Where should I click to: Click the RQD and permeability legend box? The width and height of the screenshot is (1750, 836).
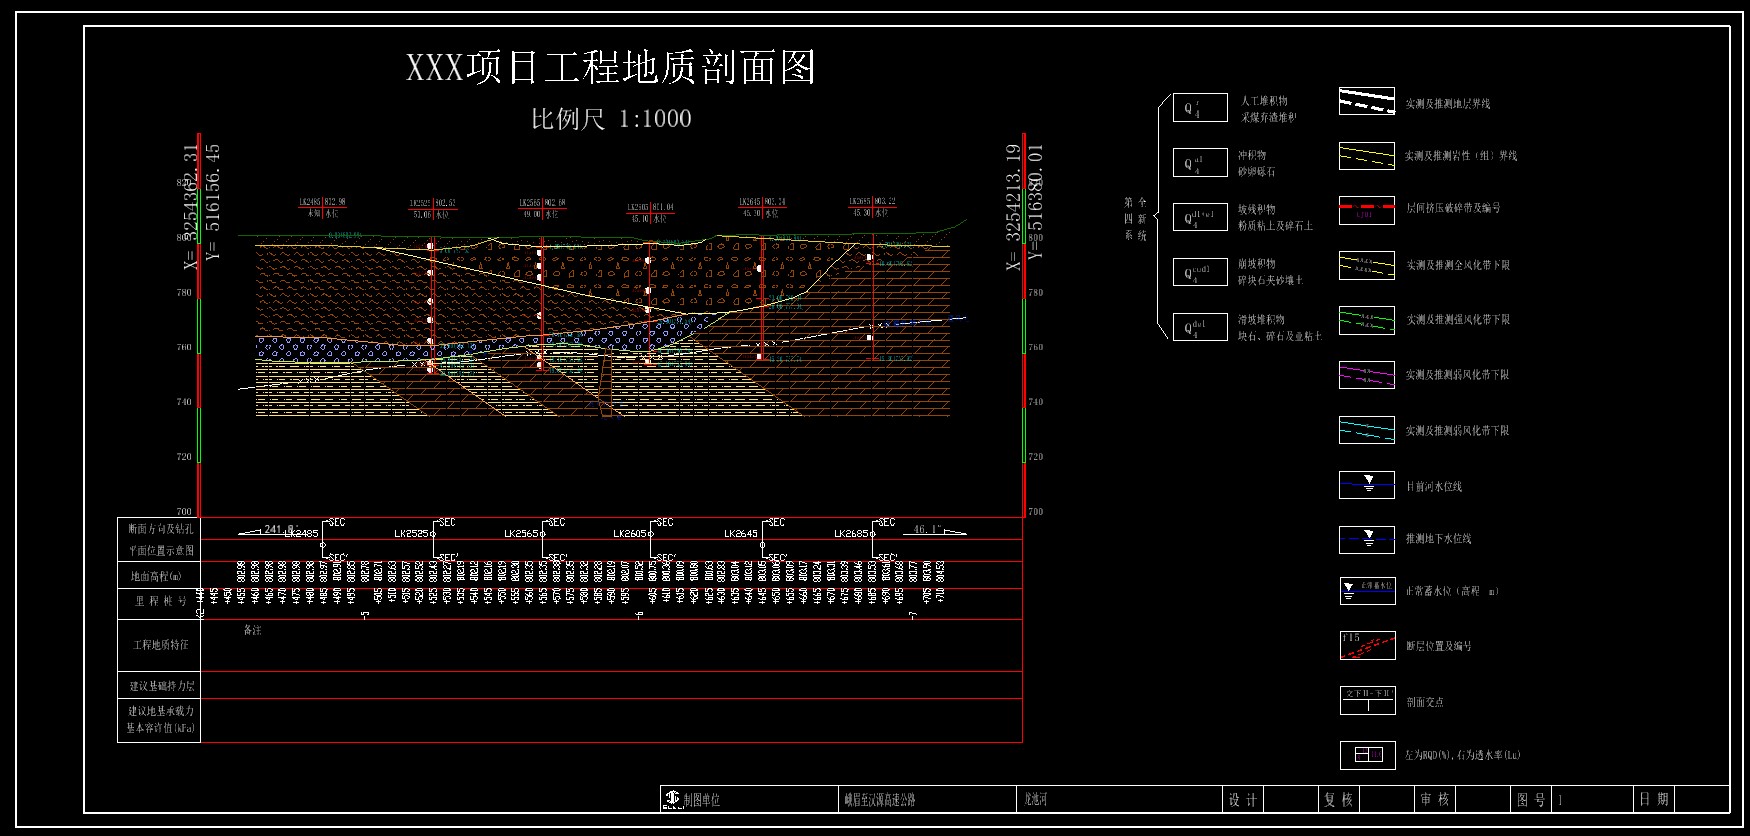[x=1367, y=755]
